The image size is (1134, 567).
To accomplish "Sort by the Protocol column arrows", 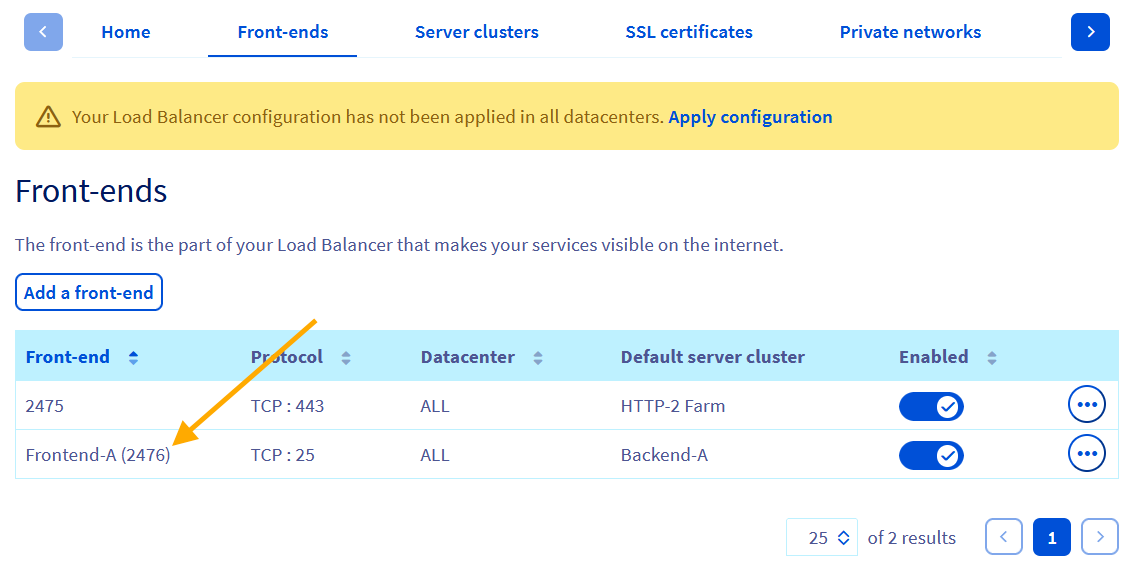I will pos(346,357).
